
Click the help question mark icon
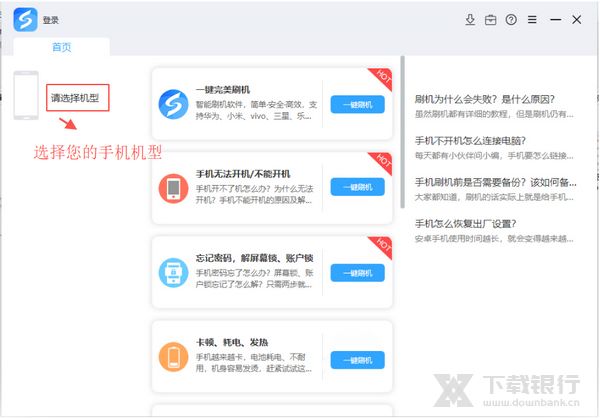coord(512,19)
